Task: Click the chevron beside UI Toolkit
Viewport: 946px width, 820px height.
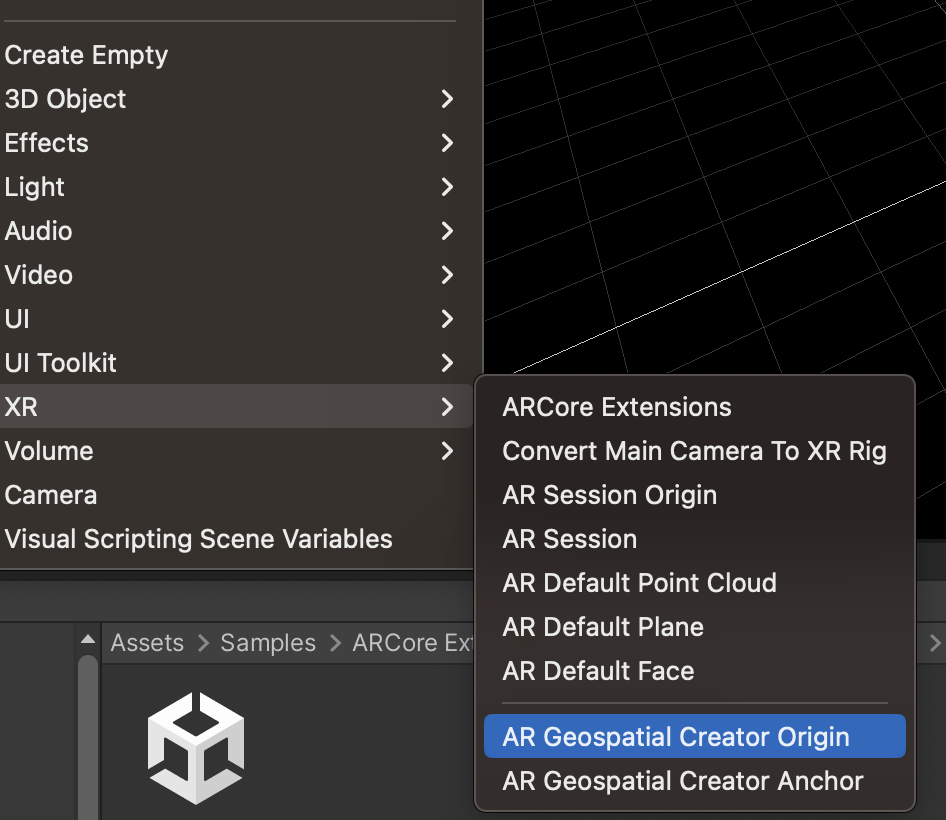Action: pos(447,362)
